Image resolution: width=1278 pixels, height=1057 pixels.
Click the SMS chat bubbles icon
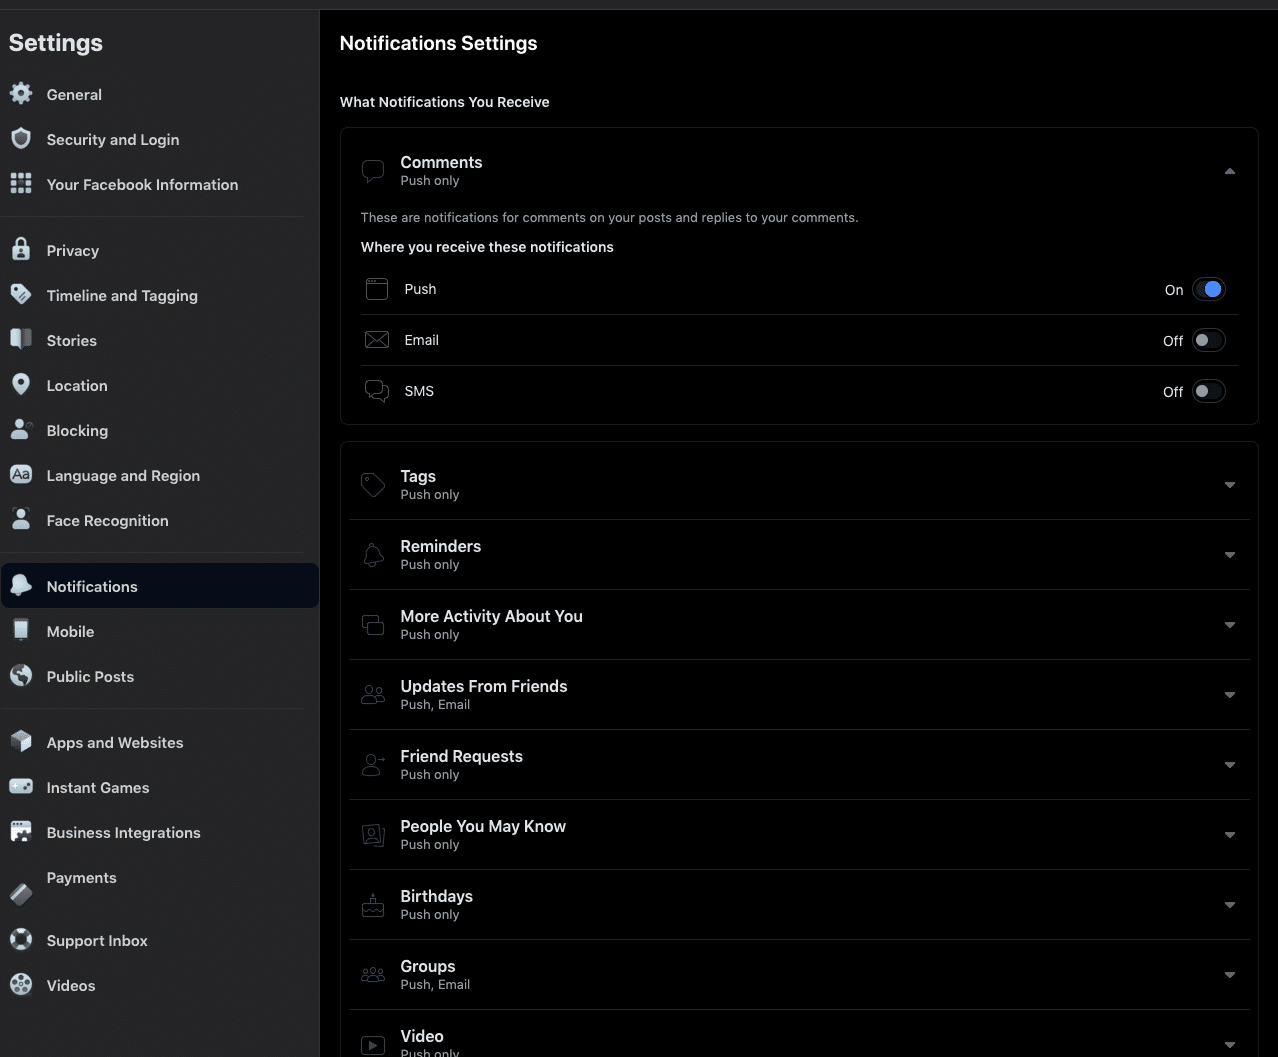[x=377, y=391]
